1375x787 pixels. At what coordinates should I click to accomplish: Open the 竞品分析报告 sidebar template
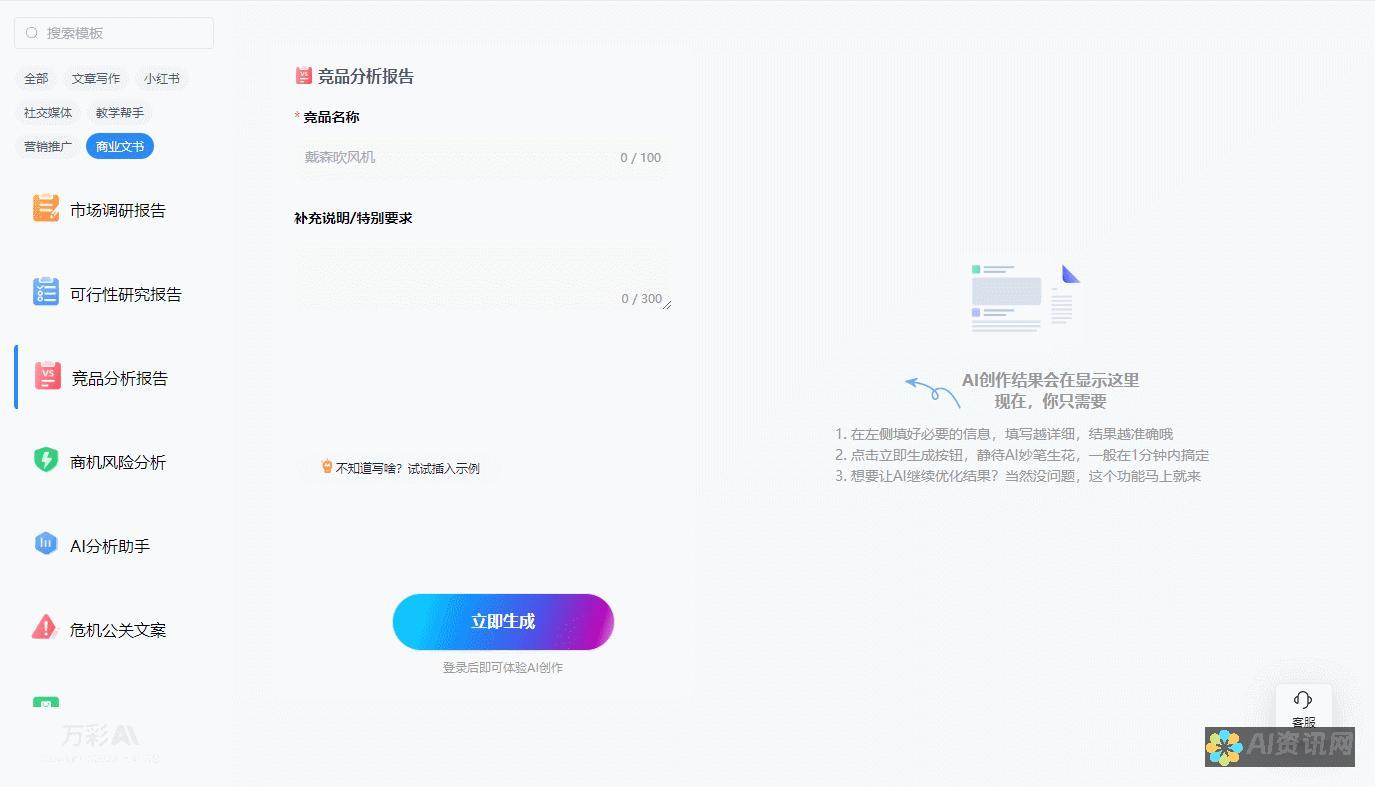119,378
